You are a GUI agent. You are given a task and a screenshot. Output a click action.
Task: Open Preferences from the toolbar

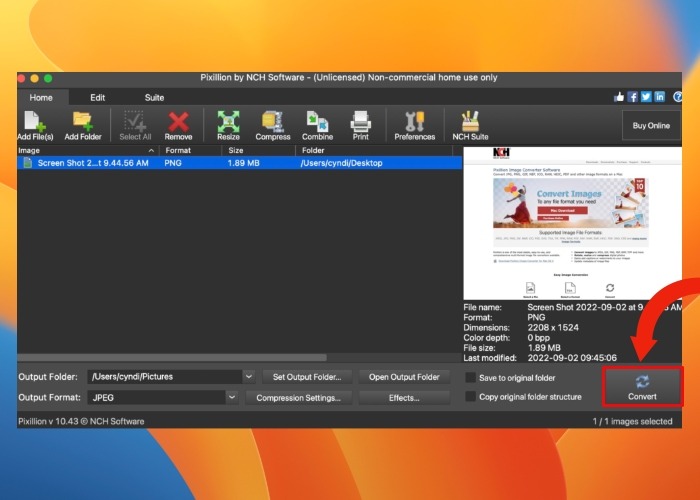click(414, 125)
